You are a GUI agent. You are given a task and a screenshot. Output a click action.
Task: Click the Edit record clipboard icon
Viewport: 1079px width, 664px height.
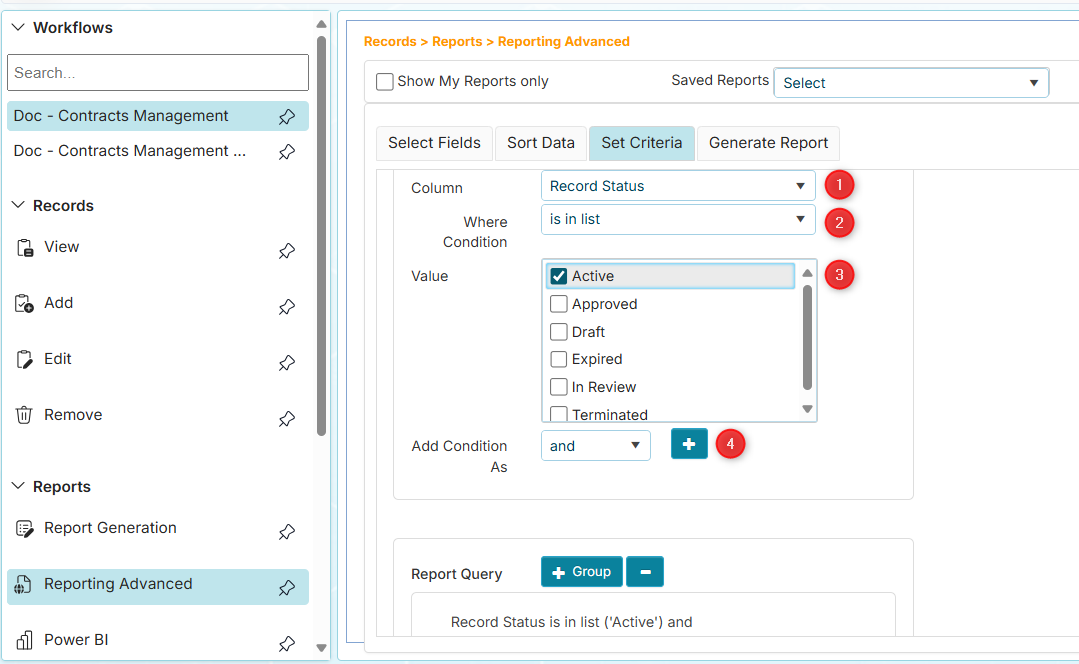tap(25, 359)
